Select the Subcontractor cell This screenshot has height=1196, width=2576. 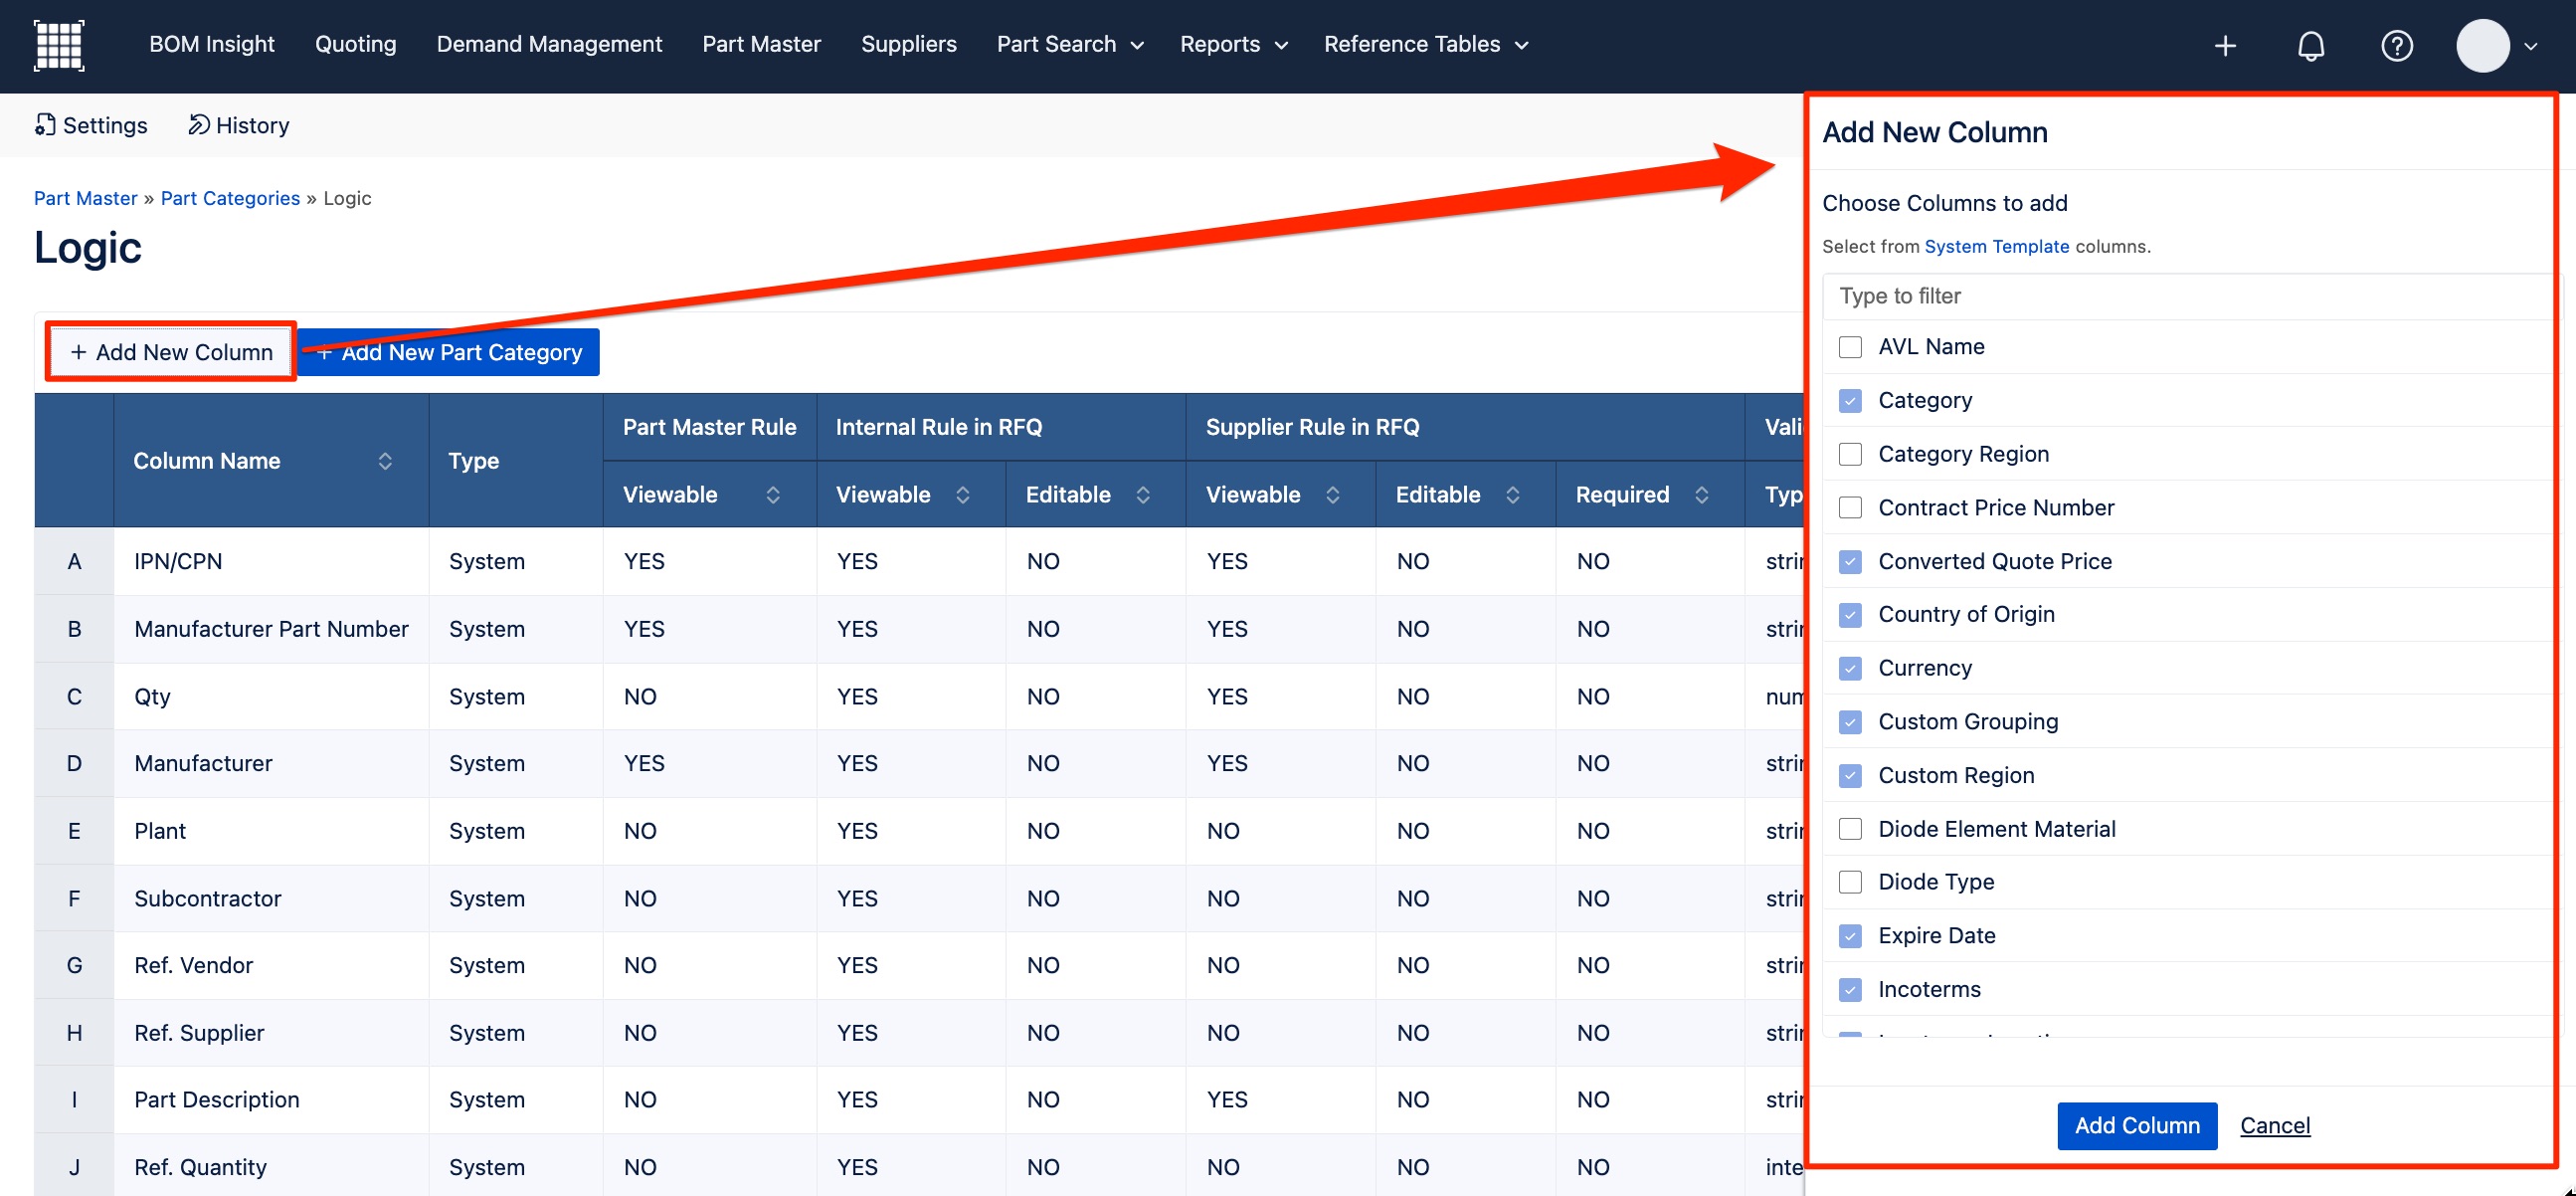coord(271,898)
